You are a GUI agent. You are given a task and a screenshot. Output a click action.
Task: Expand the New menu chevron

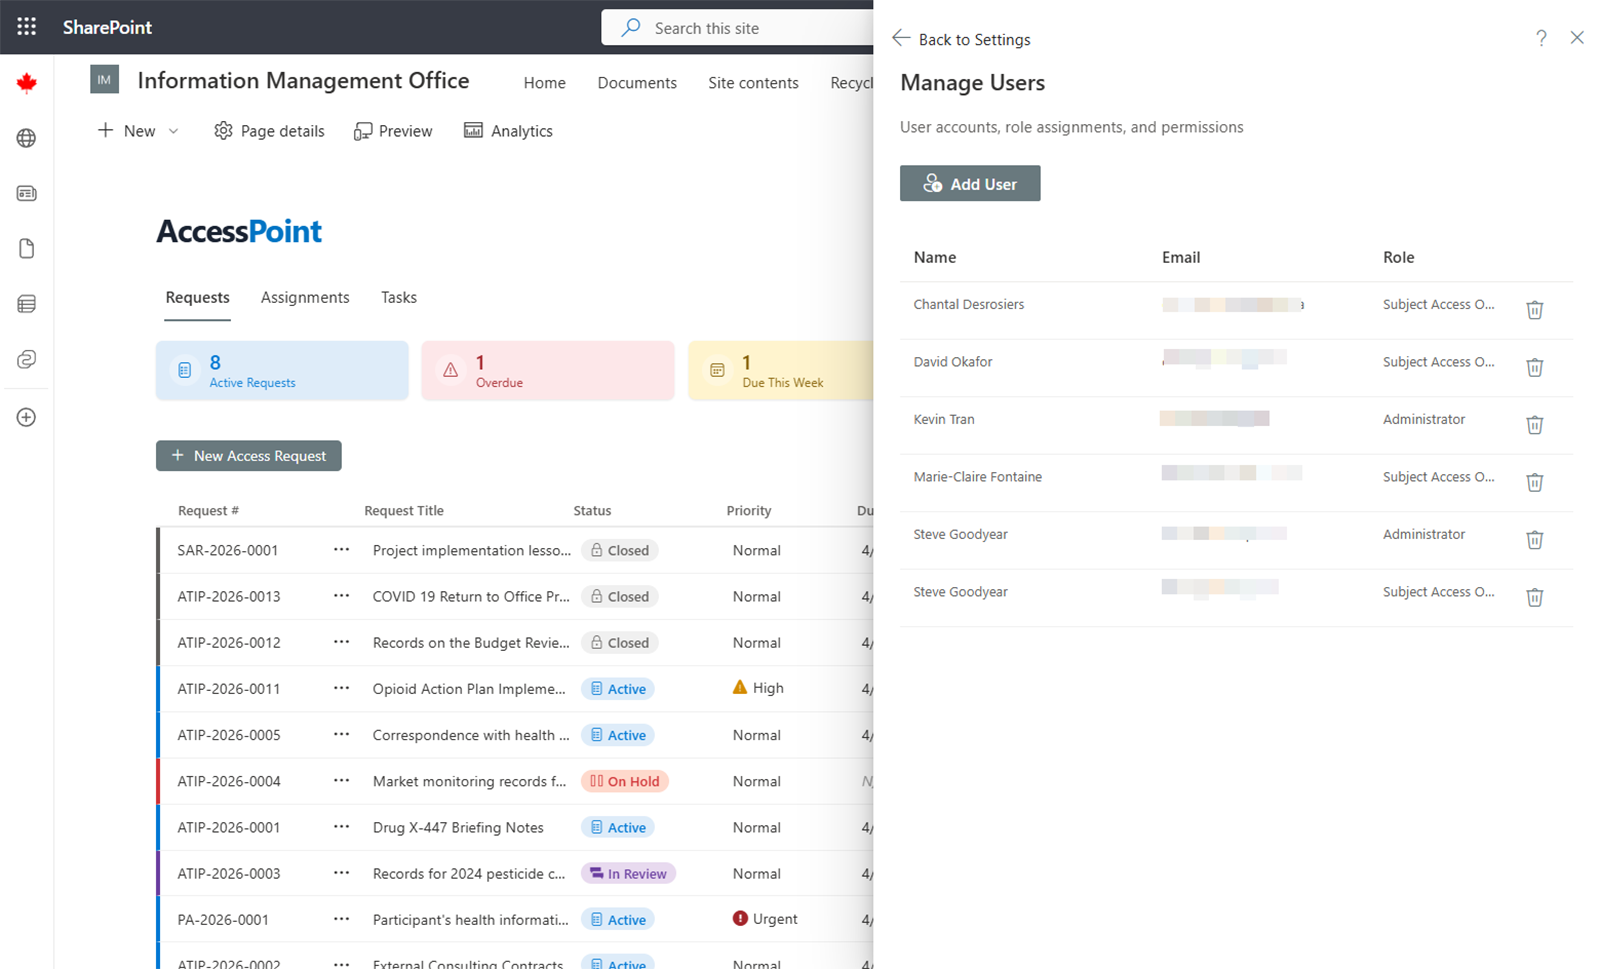(173, 130)
